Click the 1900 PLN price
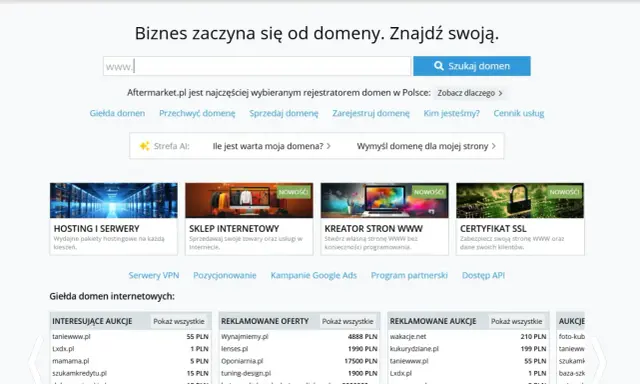The image size is (640, 384). click(x=362, y=373)
